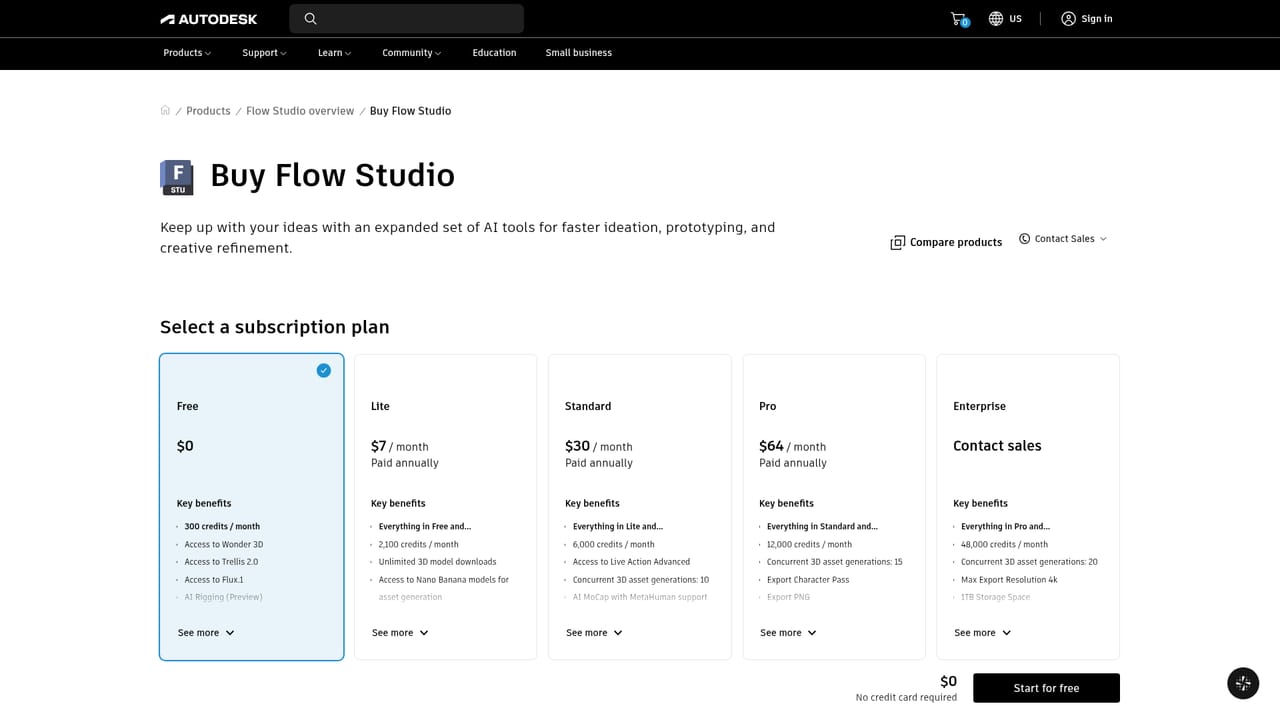Open the Products menu

coord(187,53)
